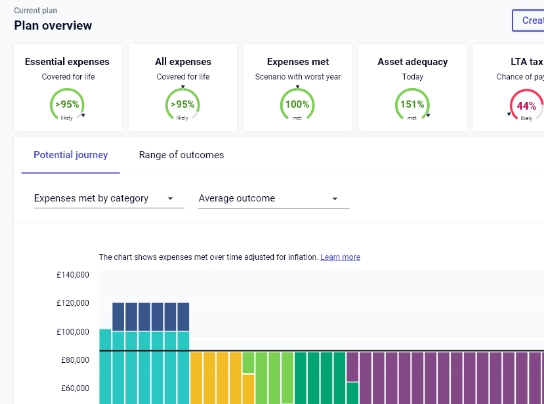This screenshot has height=404, width=544.
Task: Click the Plan overview heading
Action: click(53, 26)
